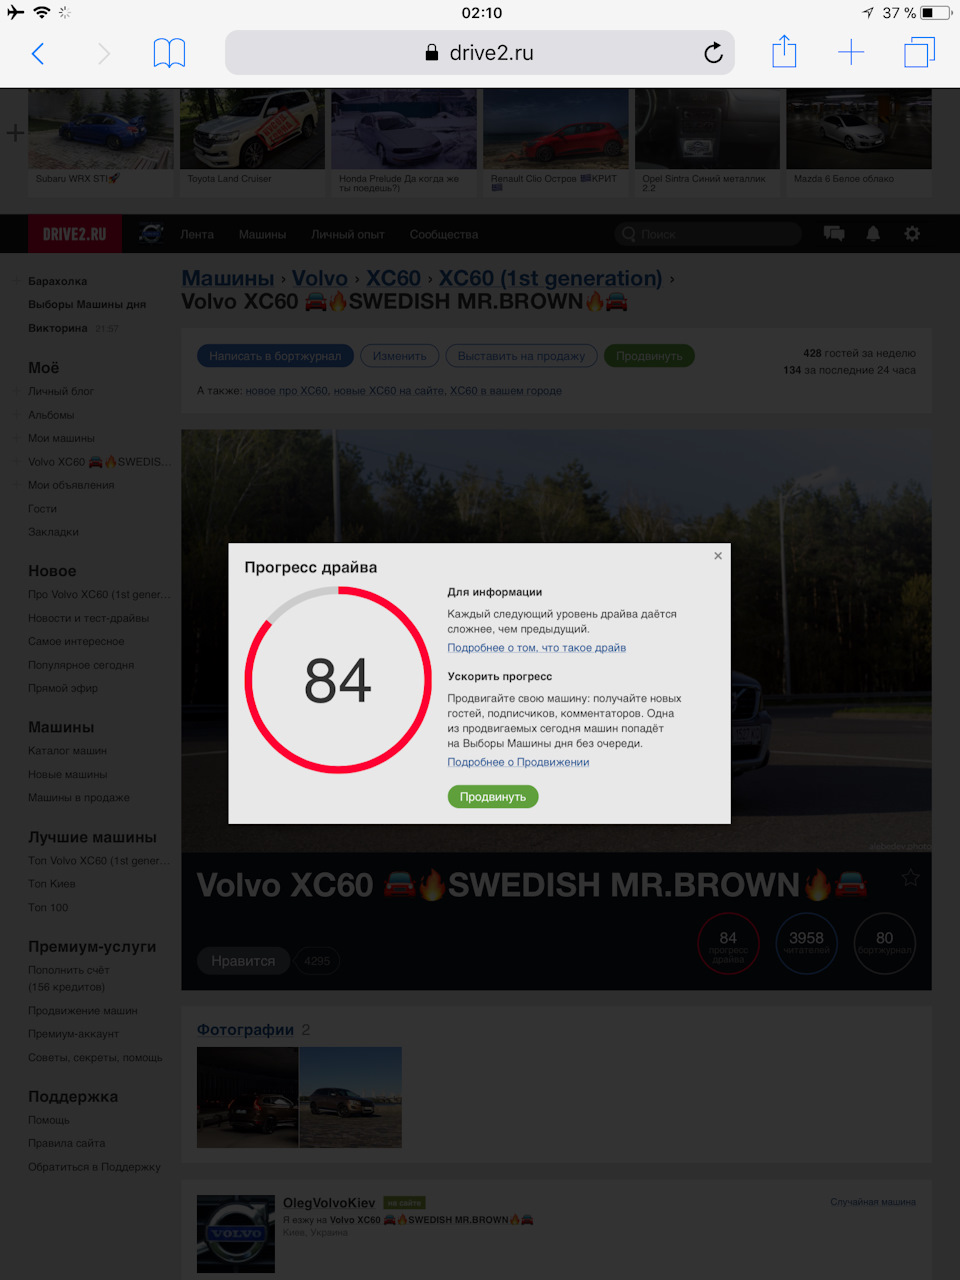Screen dimensions: 960x1280
Task: Open Топ 100 sidebar link
Action: tap(48, 908)
